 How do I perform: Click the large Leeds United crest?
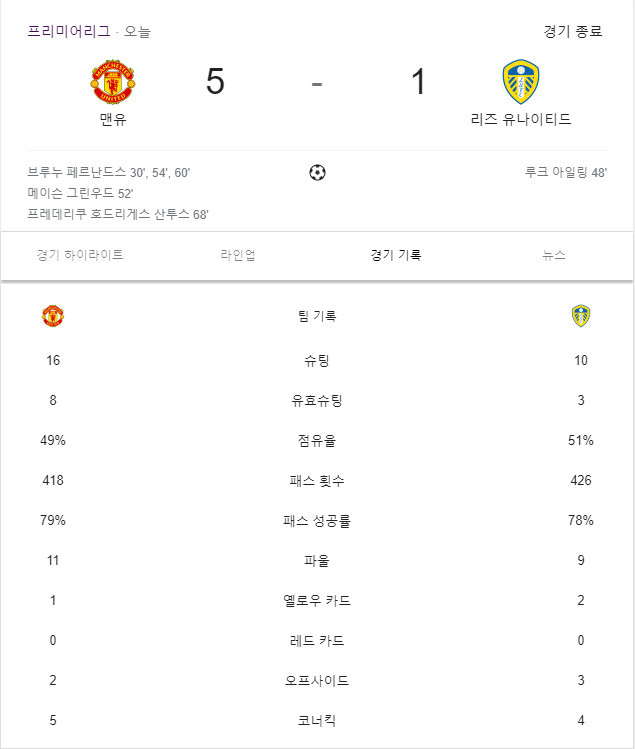coord(521,82)
